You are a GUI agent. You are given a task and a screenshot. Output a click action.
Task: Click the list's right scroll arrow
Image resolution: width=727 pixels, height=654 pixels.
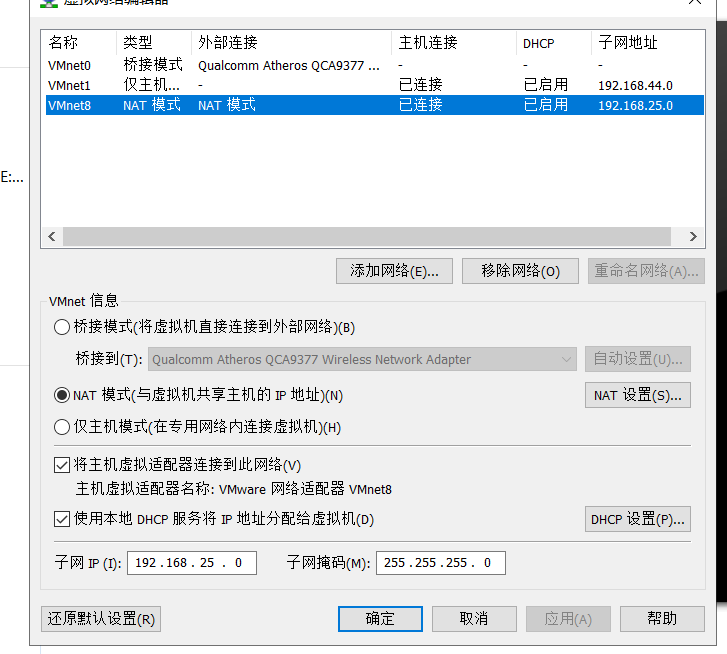693,236
